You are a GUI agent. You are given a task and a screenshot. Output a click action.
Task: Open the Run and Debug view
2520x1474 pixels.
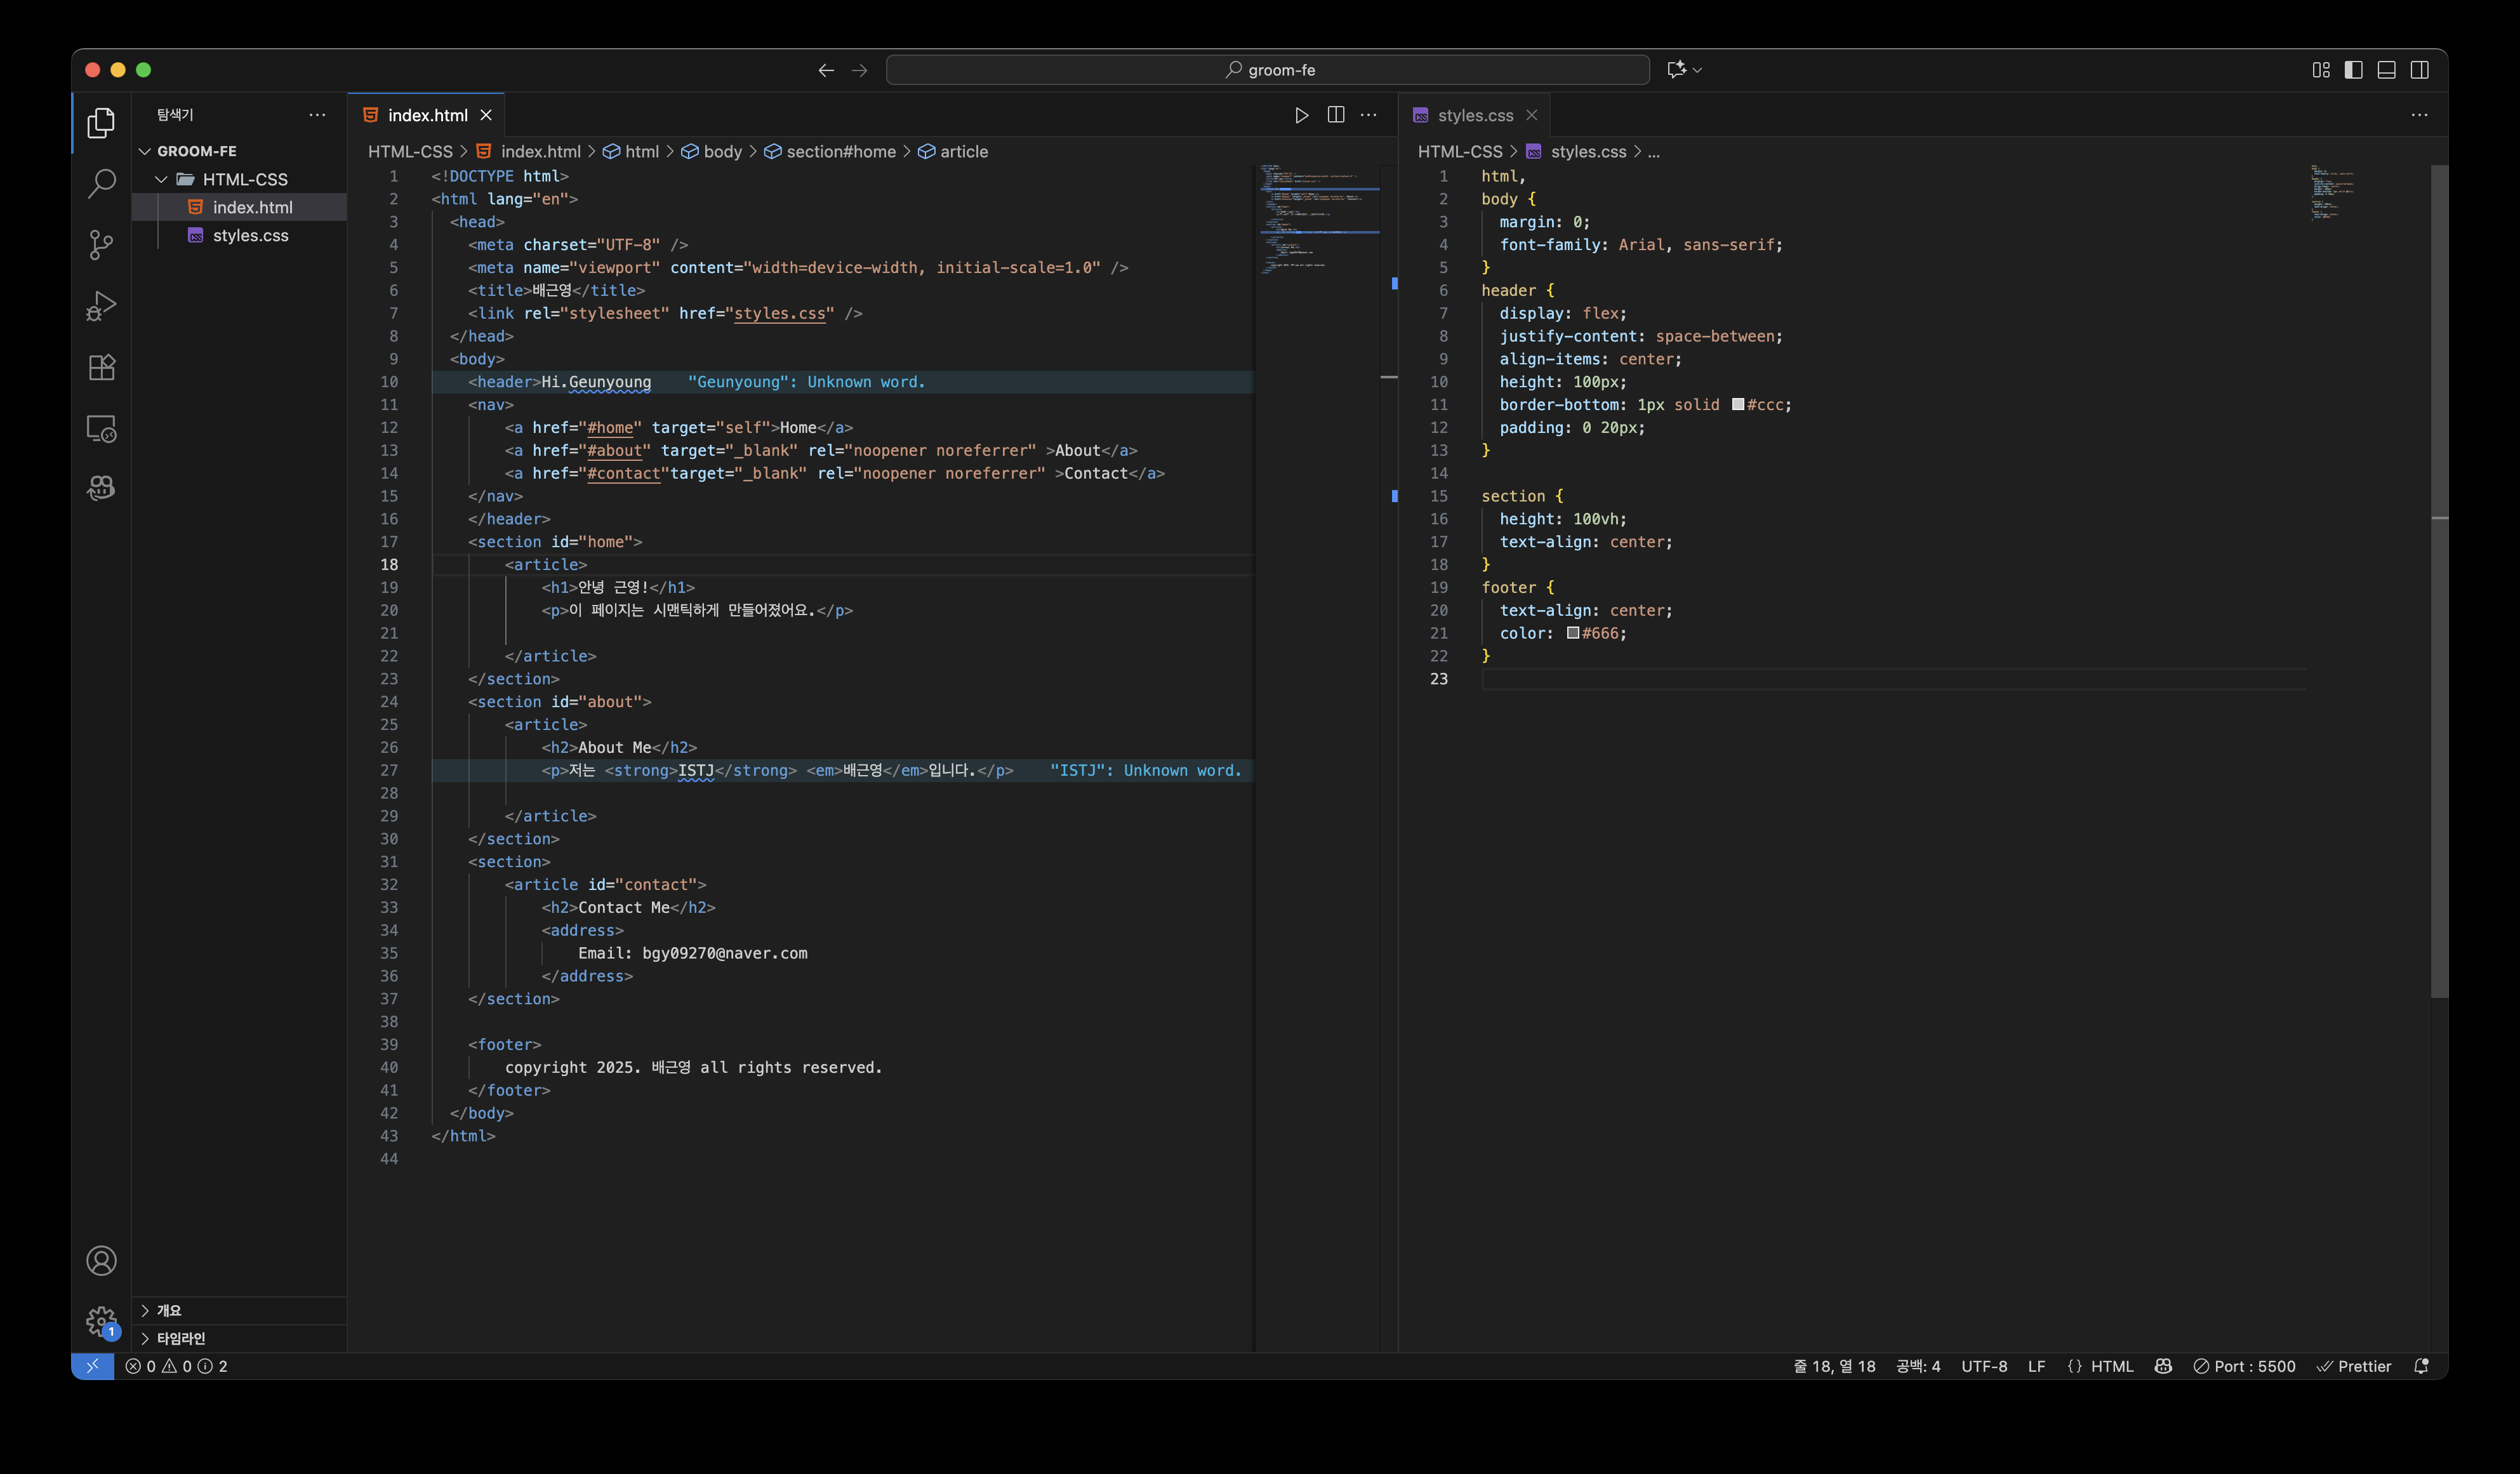click(x=101, y=306)
